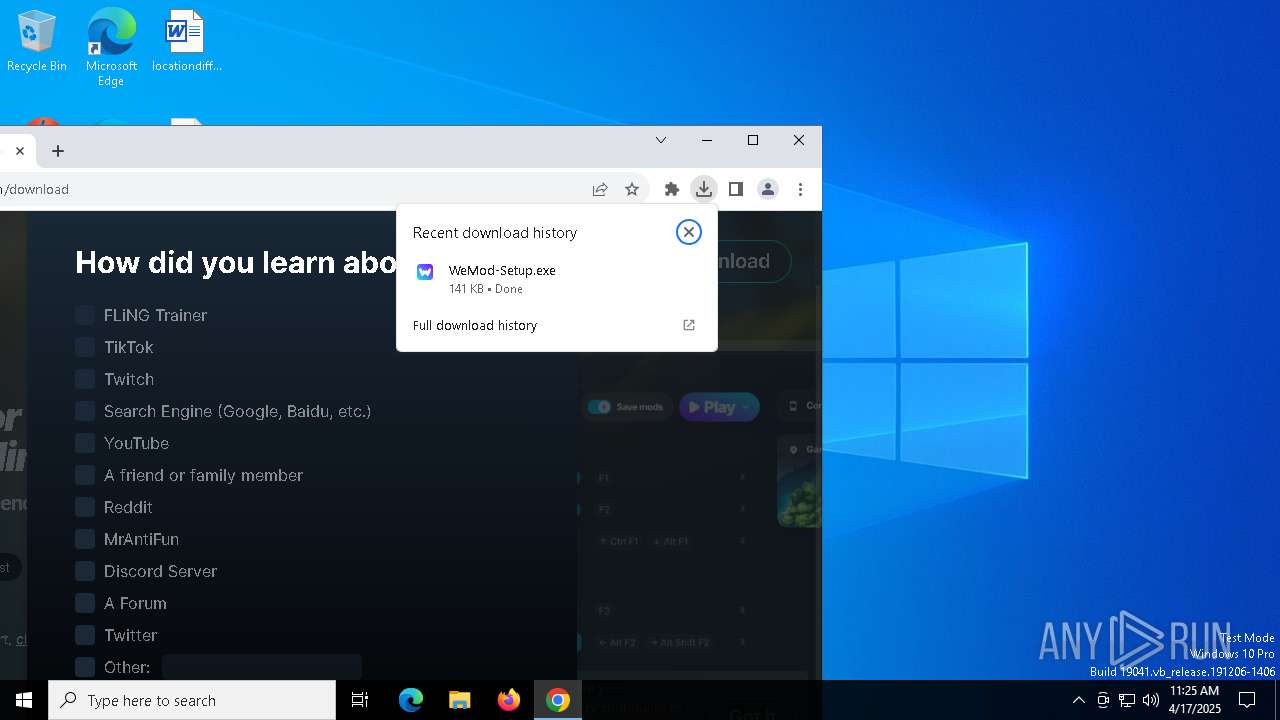Click external link icon beside Full download history
The height and width of the screenshot is (720, 1280).
[x=689, y=325]
